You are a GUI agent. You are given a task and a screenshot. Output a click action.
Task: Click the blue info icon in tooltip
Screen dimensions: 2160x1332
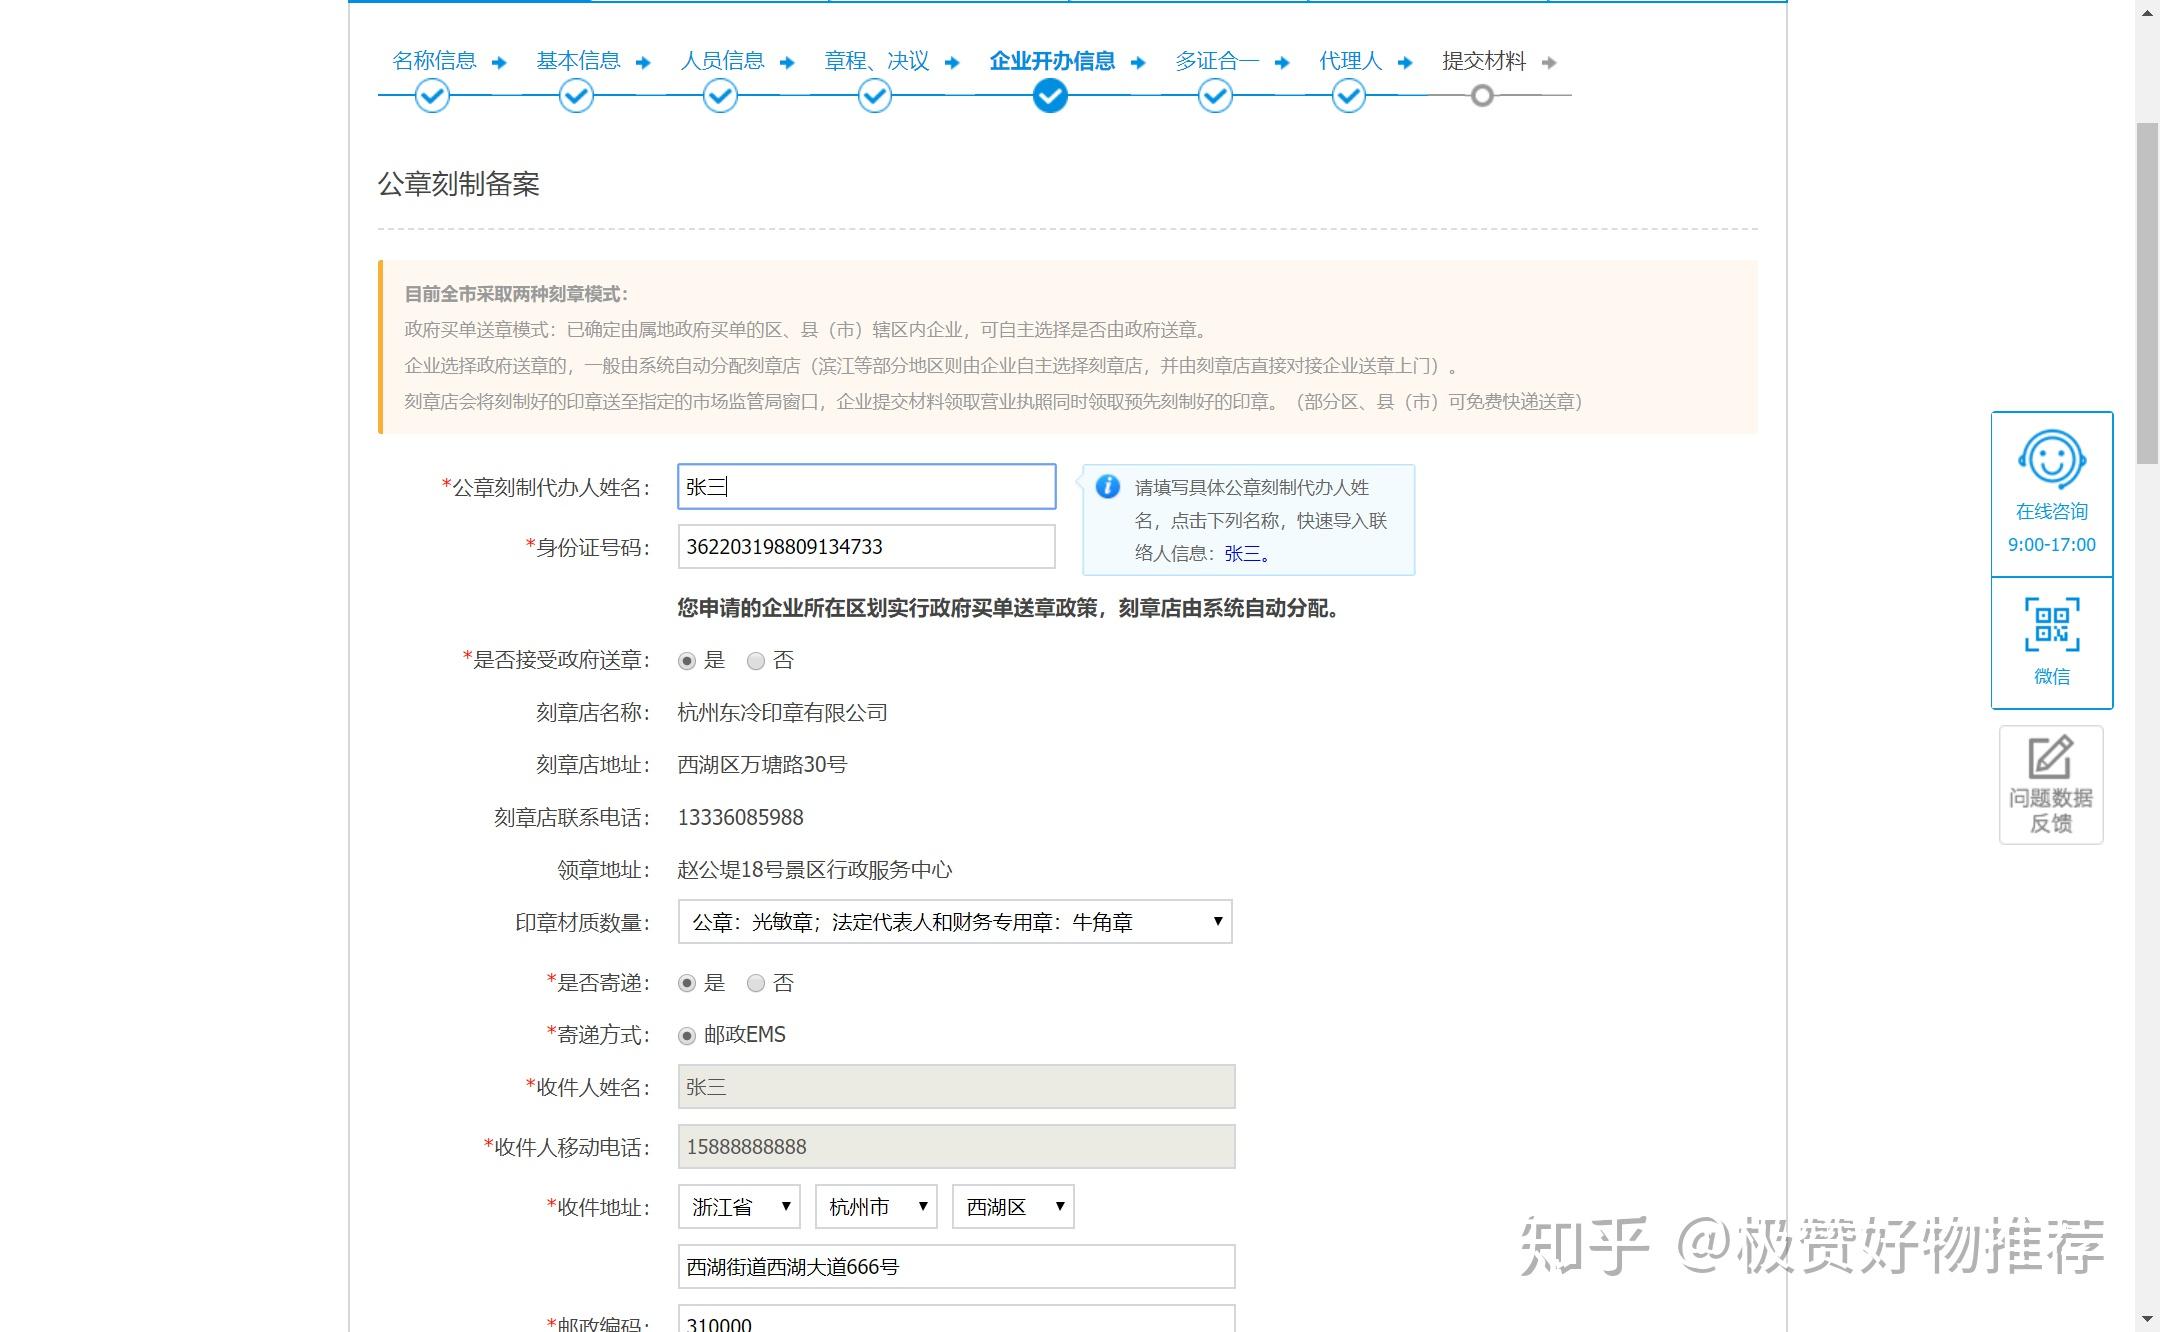[x=1107, y=487]
